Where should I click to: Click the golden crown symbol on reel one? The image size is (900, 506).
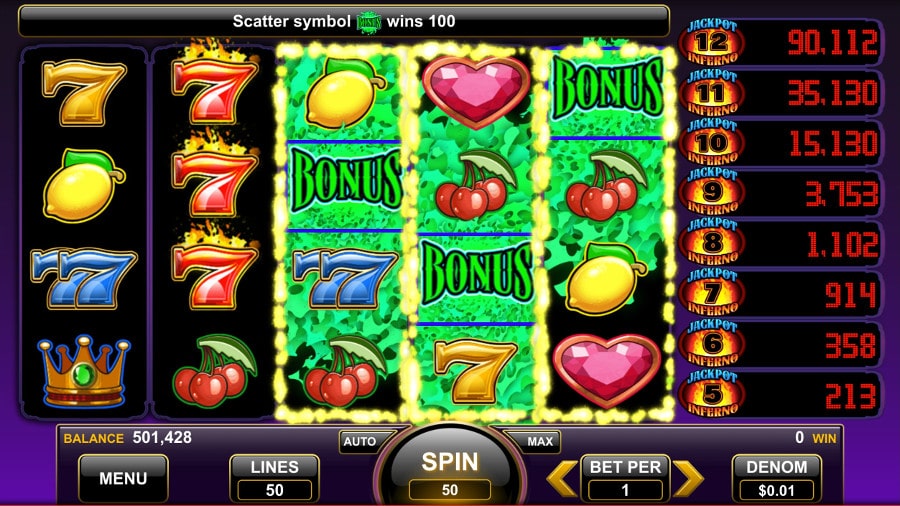[x=84, y=372]
